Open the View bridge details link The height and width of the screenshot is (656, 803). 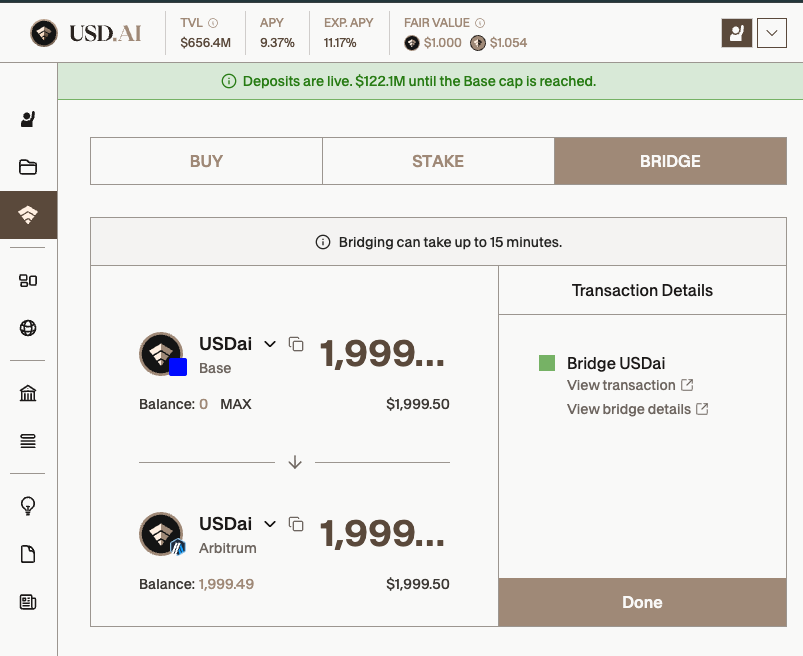(x=638, y=409)
